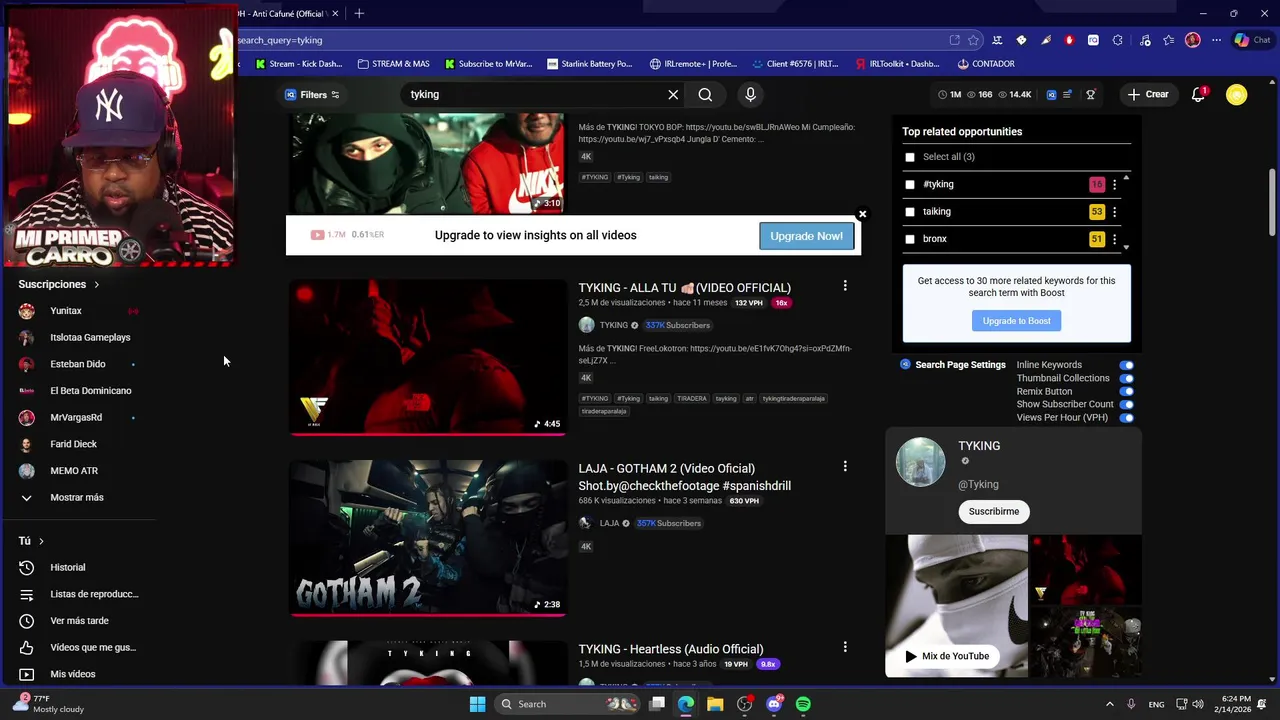Open GOTHAM 2 video thumbnail
This screenshot has width=1280, height=720.
point(428,538)
